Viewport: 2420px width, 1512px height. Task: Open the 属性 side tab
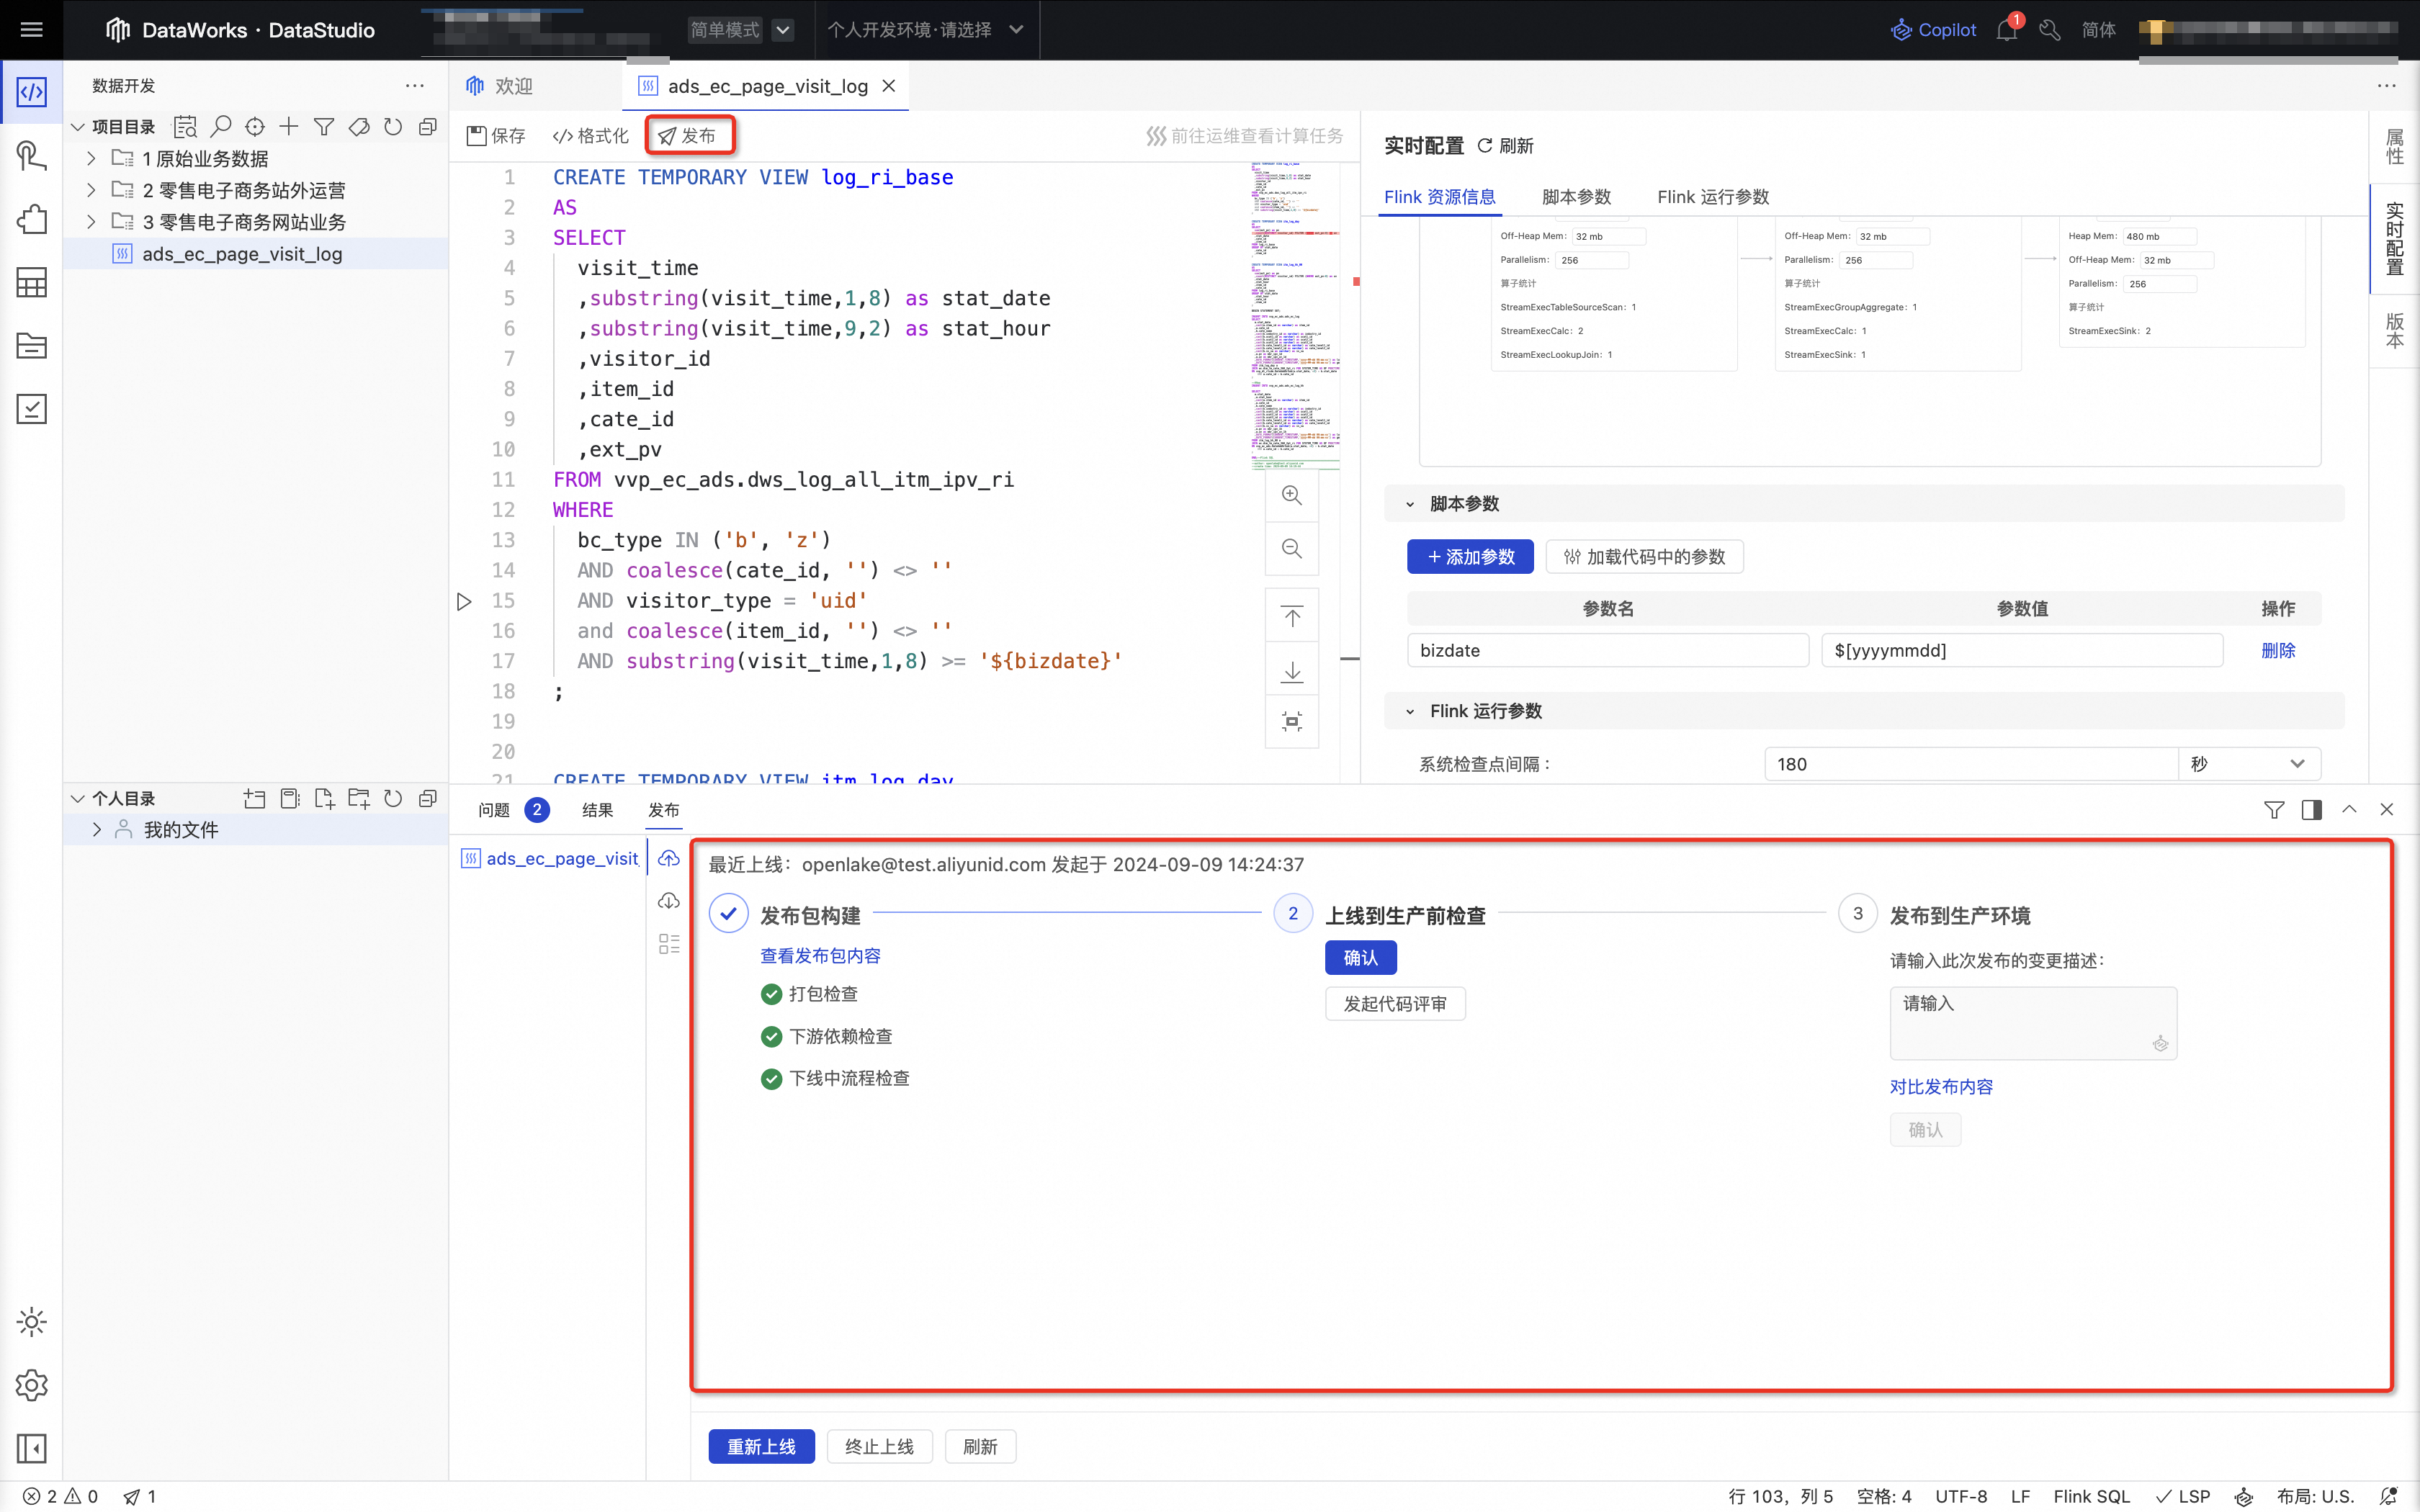click(x=2394, y=148)
